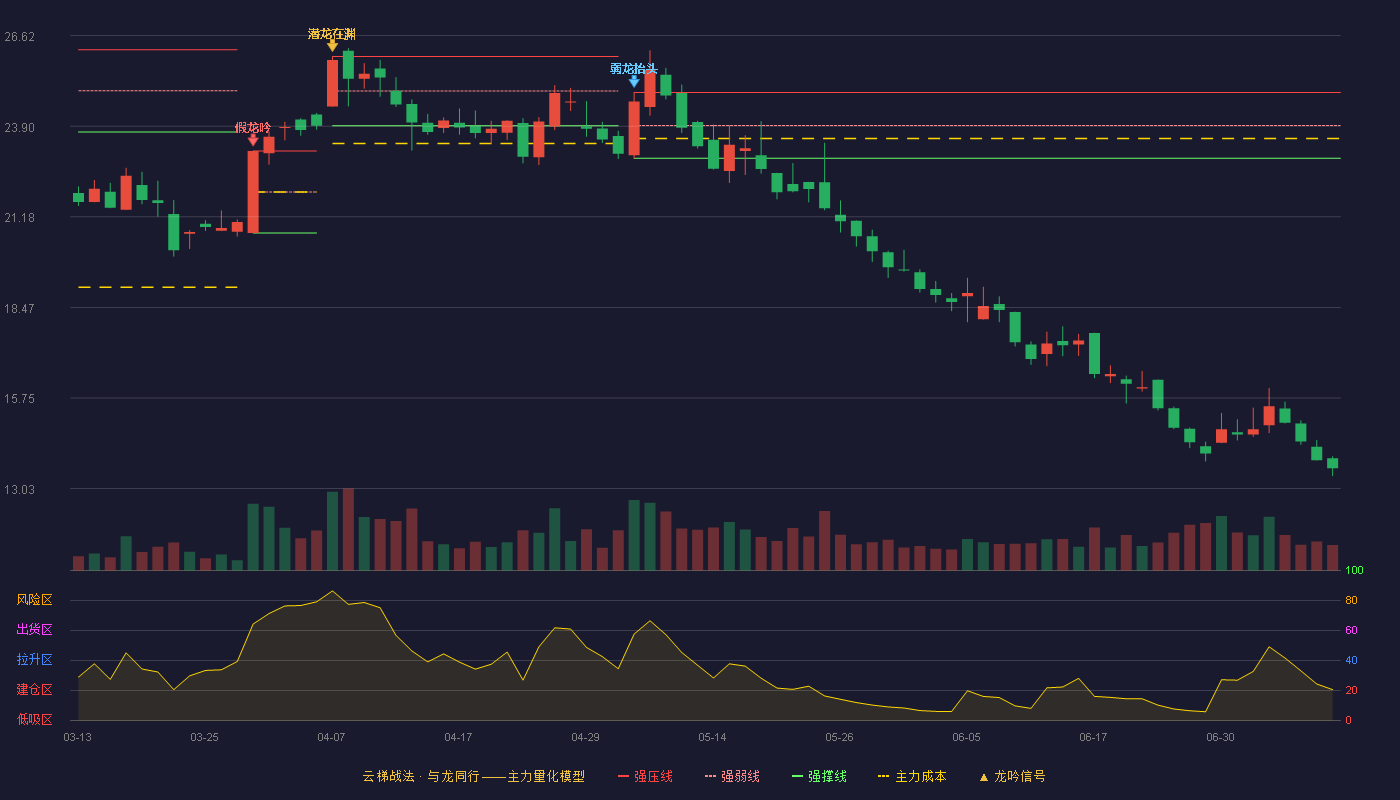The height and width of the screenshot is (800, 1400).
Task: Click the 03-13 date axis label
Action: [77, 737]
